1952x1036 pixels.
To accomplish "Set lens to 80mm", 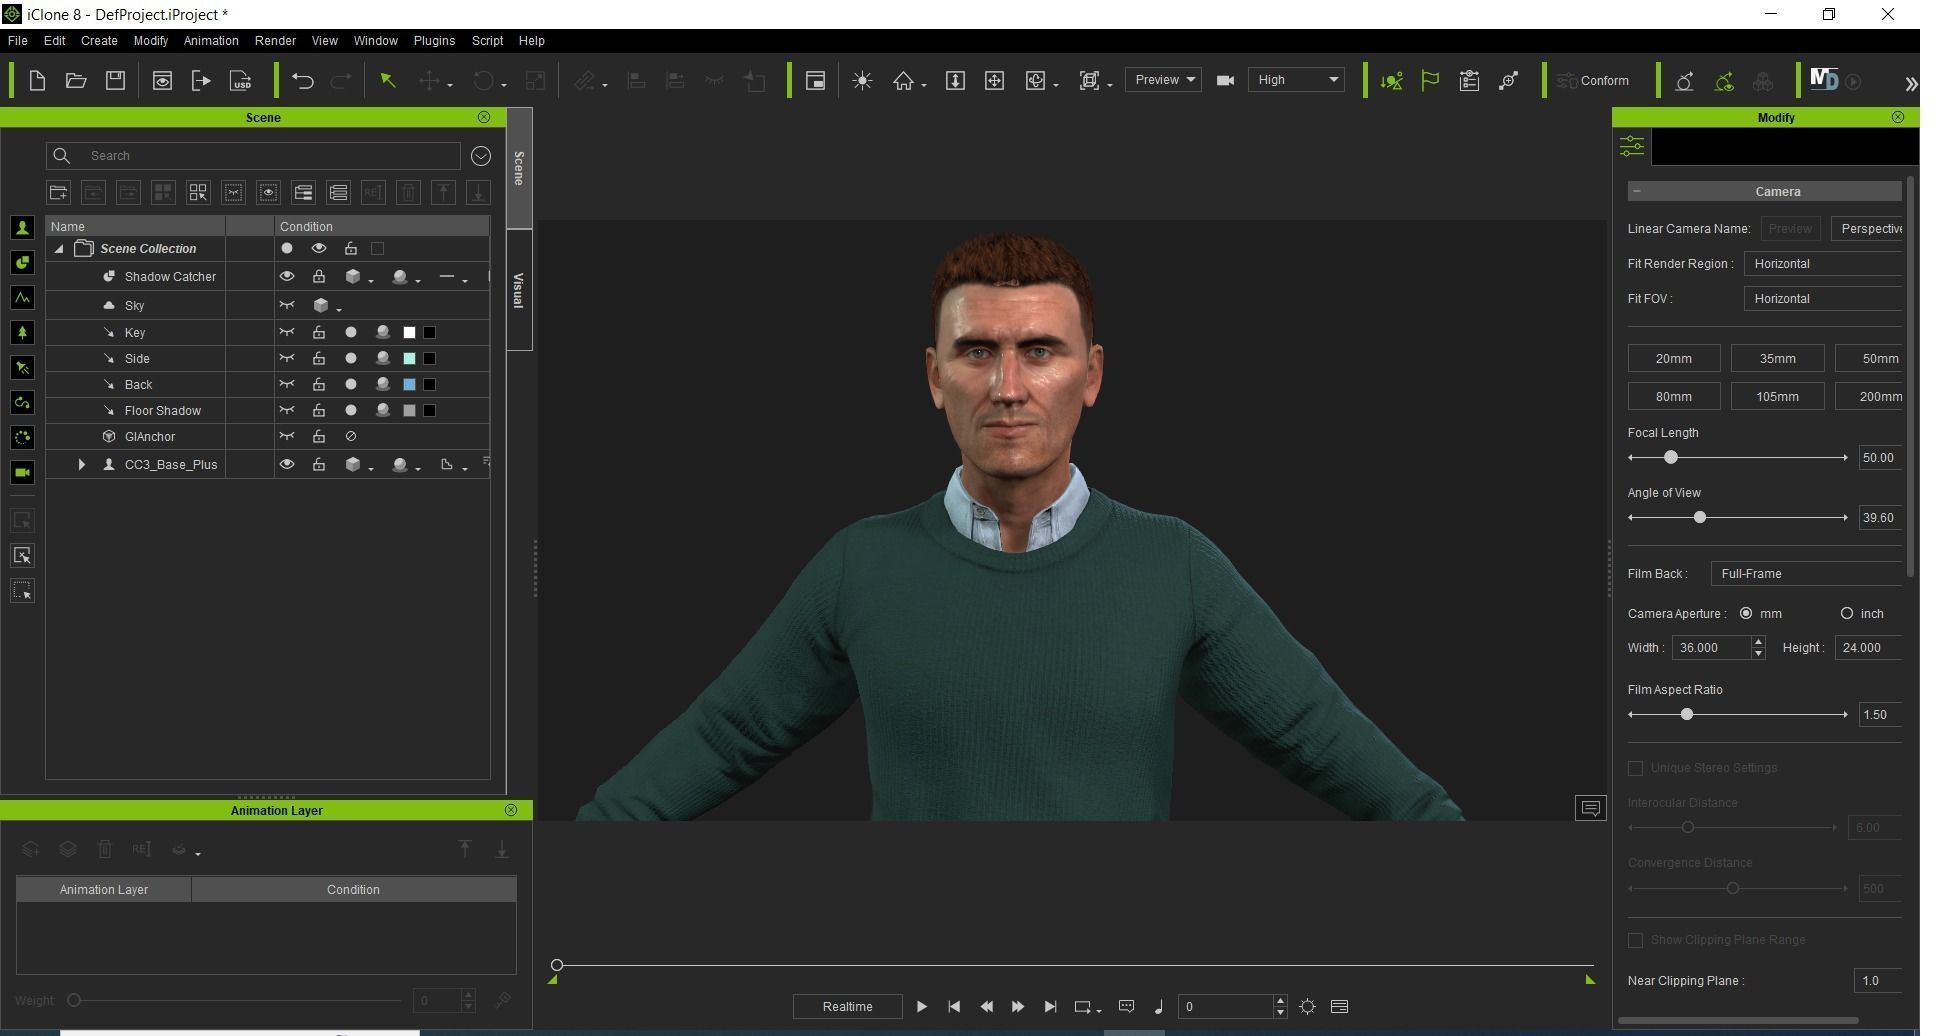I will tap(1674, 397).
